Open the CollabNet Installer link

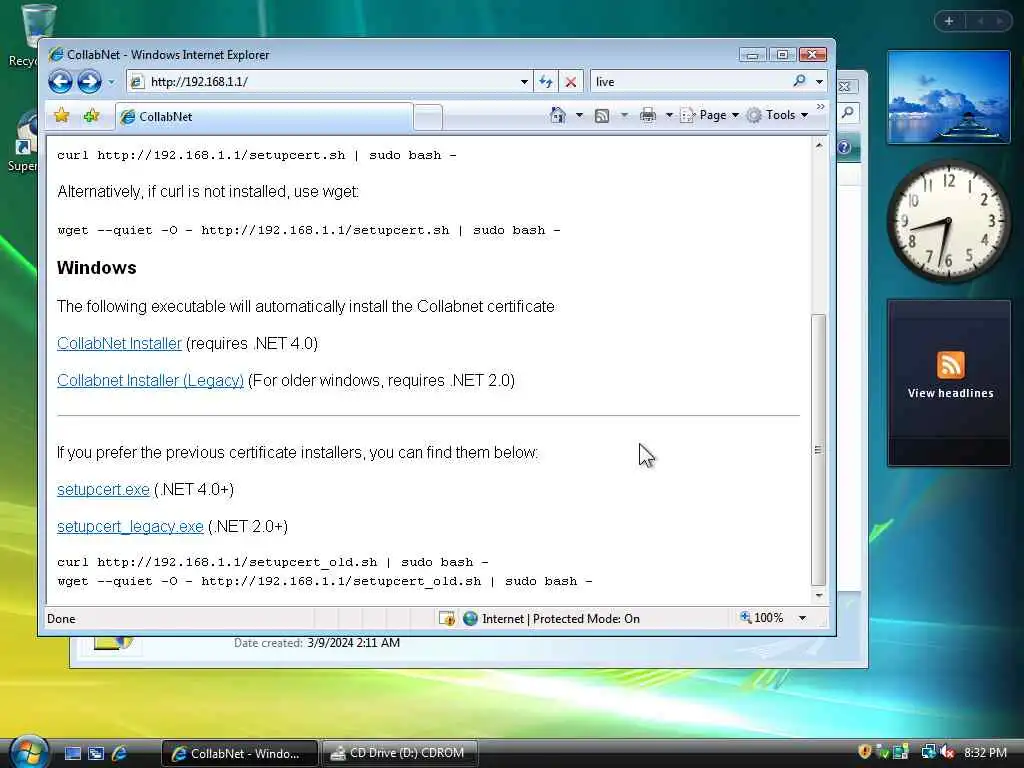click(x=119, y=344)
